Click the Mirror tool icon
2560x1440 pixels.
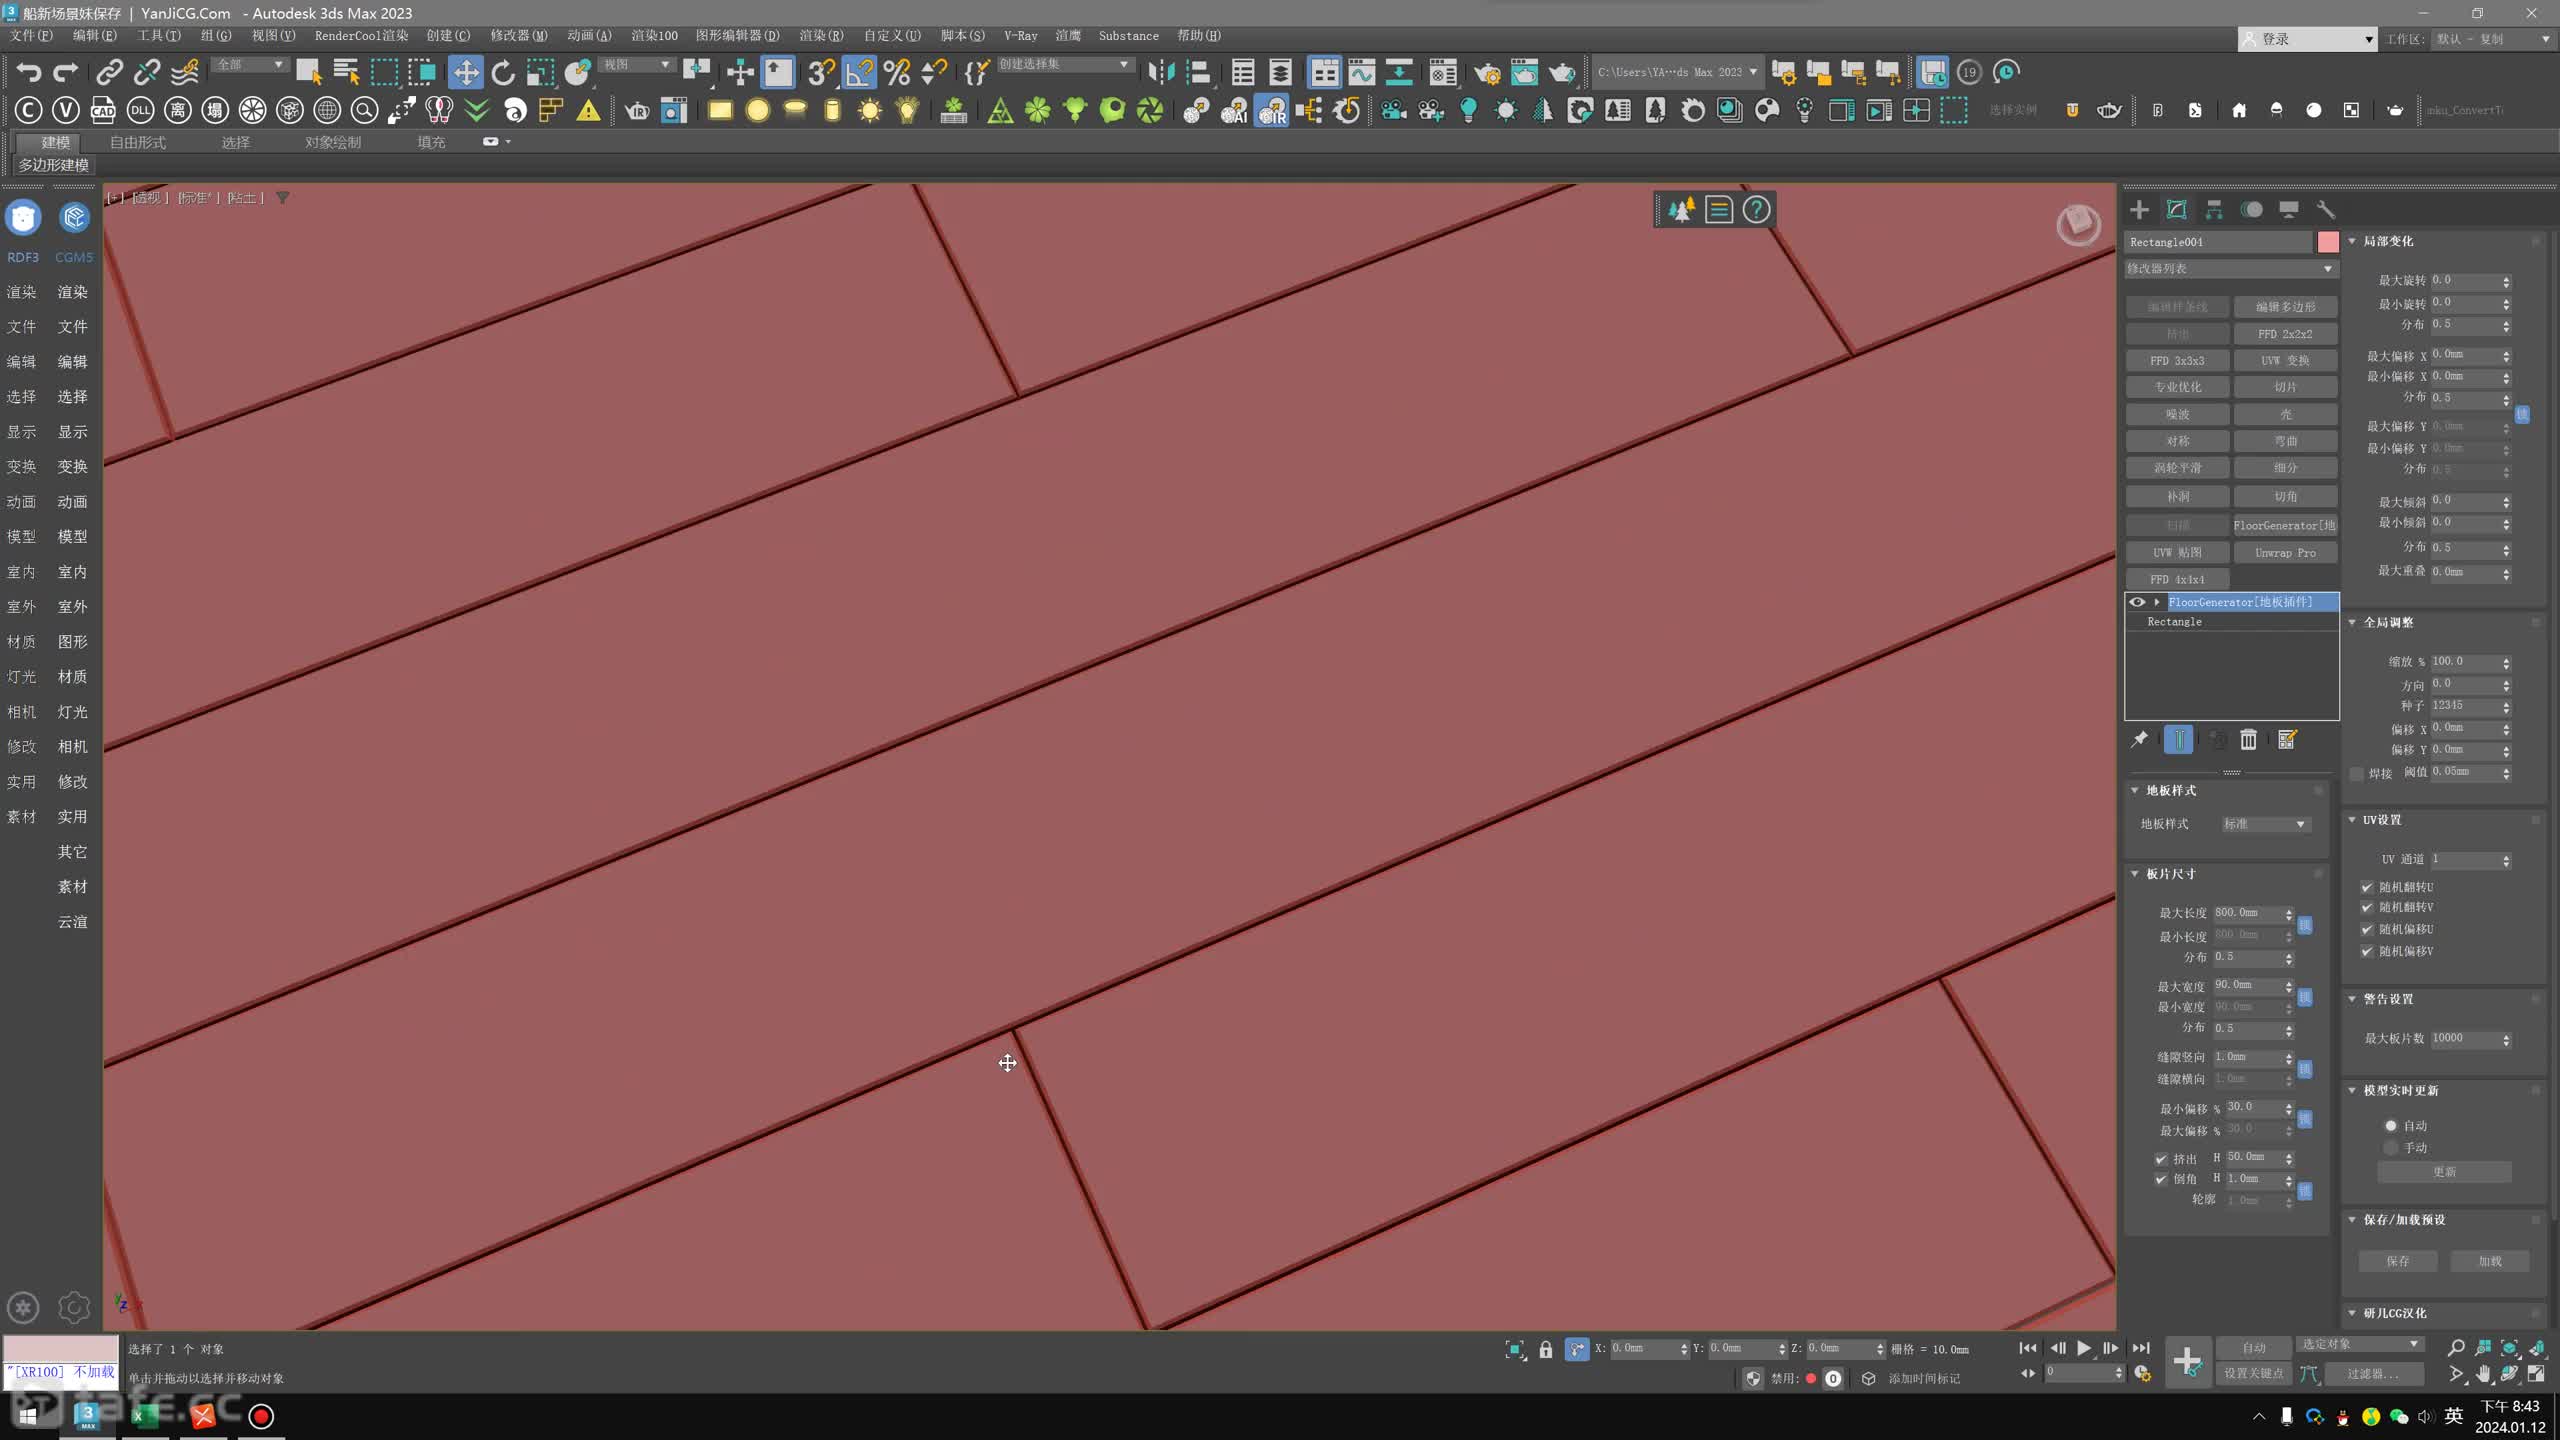(1161, 72)
